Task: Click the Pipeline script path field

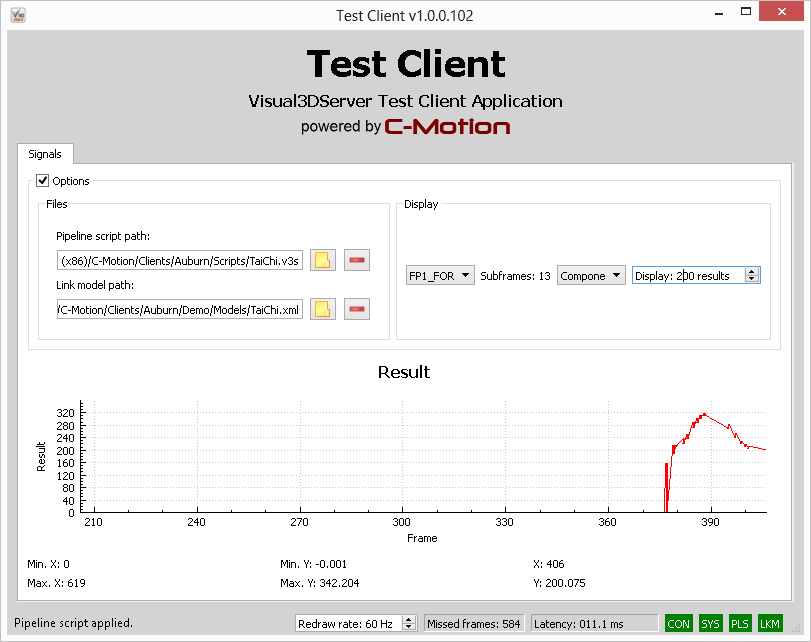Action: point(180,260)
